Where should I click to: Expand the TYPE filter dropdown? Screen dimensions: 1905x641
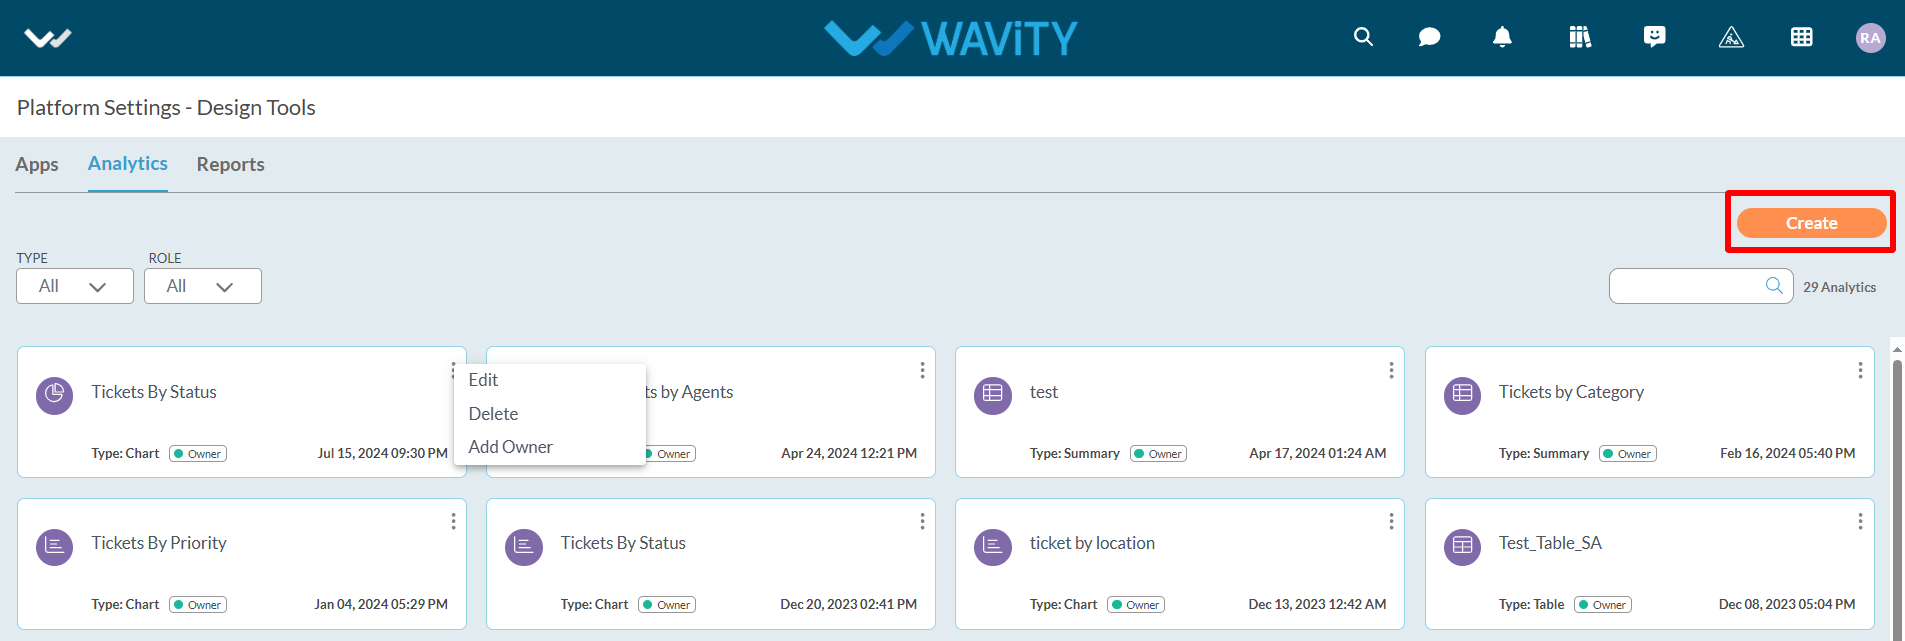point(75,286)
